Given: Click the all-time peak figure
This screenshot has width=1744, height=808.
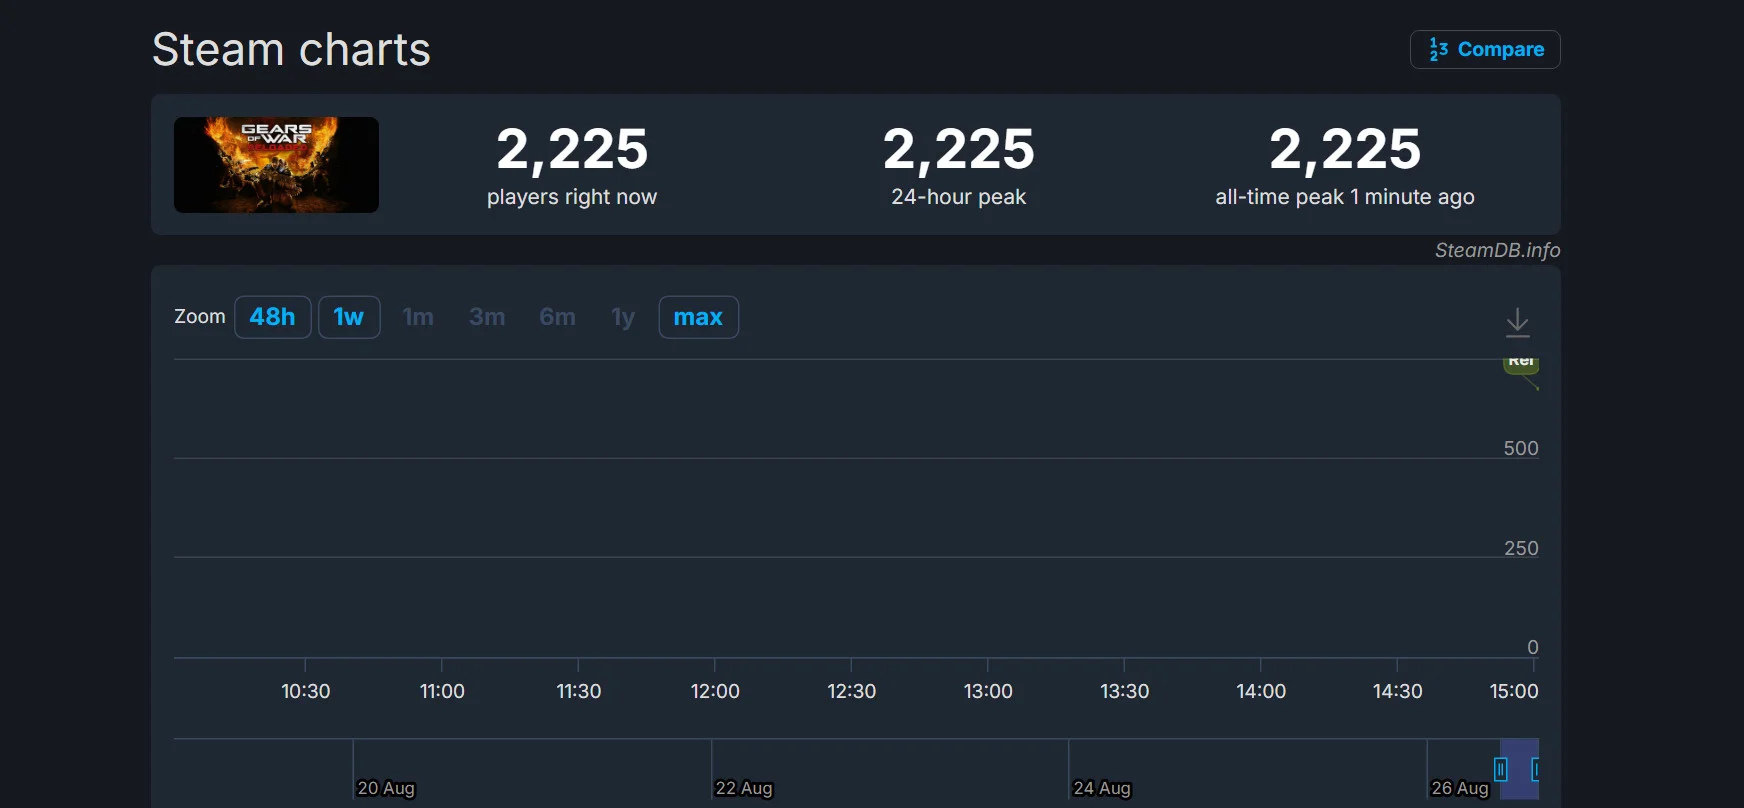Looking at the screenshot, I should [x=1344, y=149].
